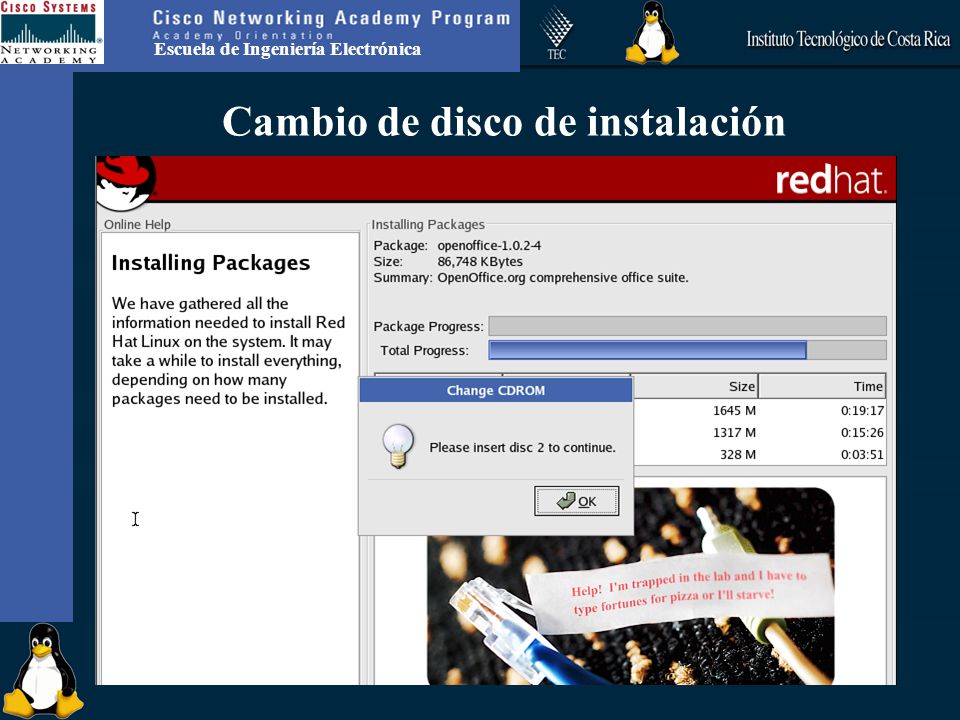This screenshot has width=960, height=720.
Task: Click the 'Please insert disc 2 to continue' message
Action: pos(522,448)
